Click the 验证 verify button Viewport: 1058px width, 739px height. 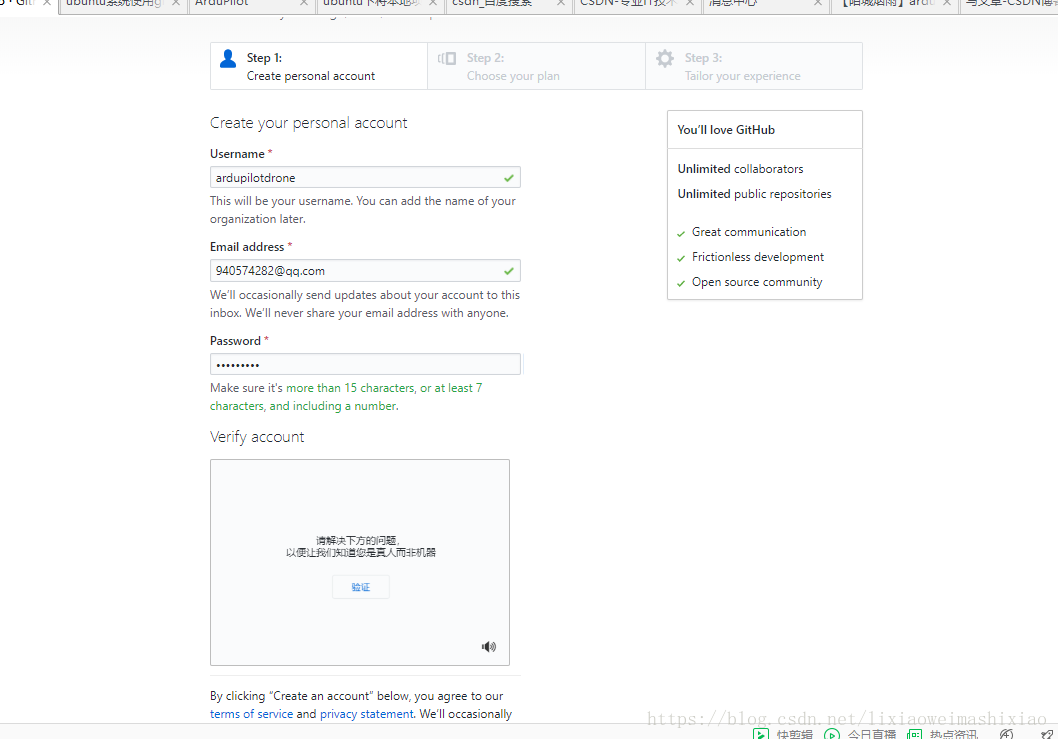pos(360,587)
